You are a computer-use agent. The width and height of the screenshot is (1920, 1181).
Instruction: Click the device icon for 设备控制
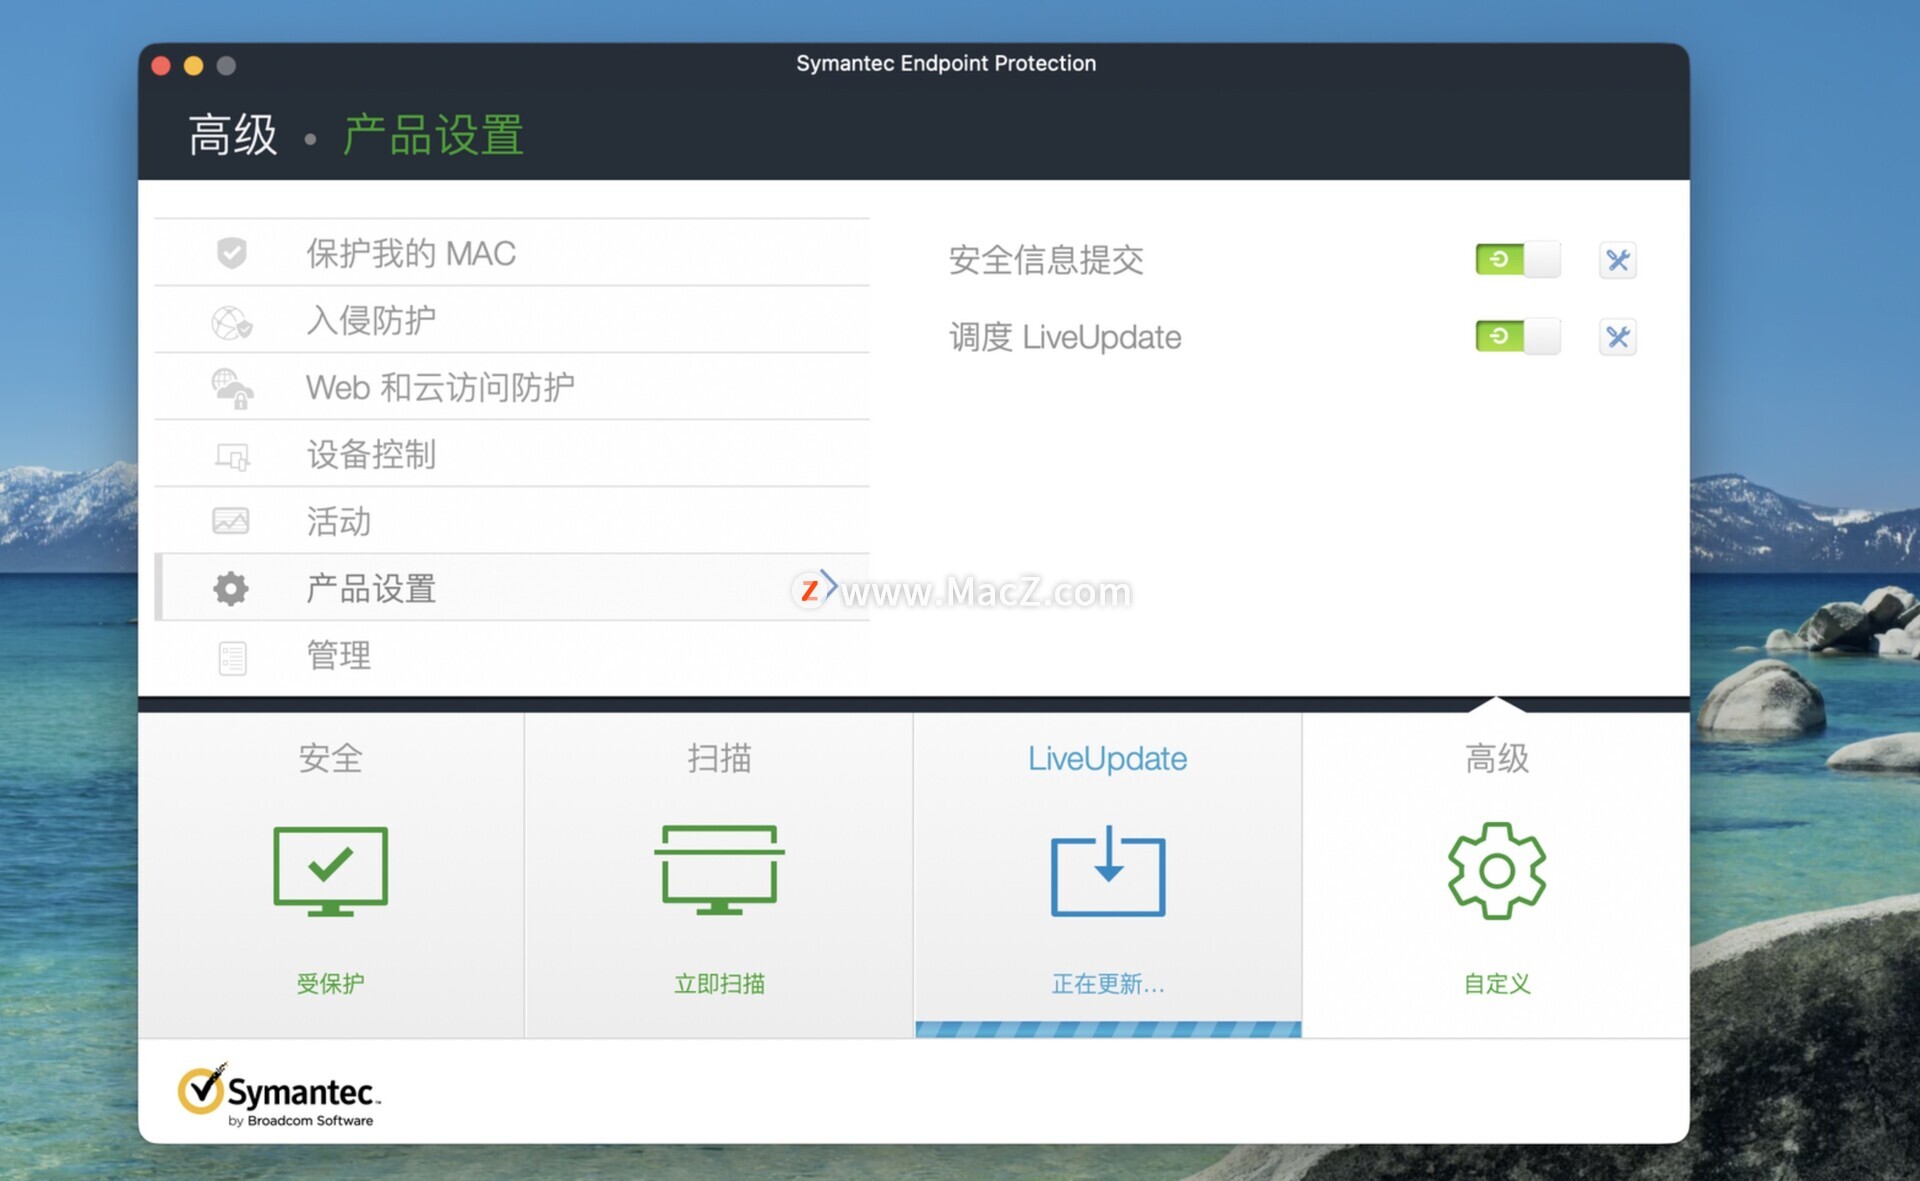point(232,456)
